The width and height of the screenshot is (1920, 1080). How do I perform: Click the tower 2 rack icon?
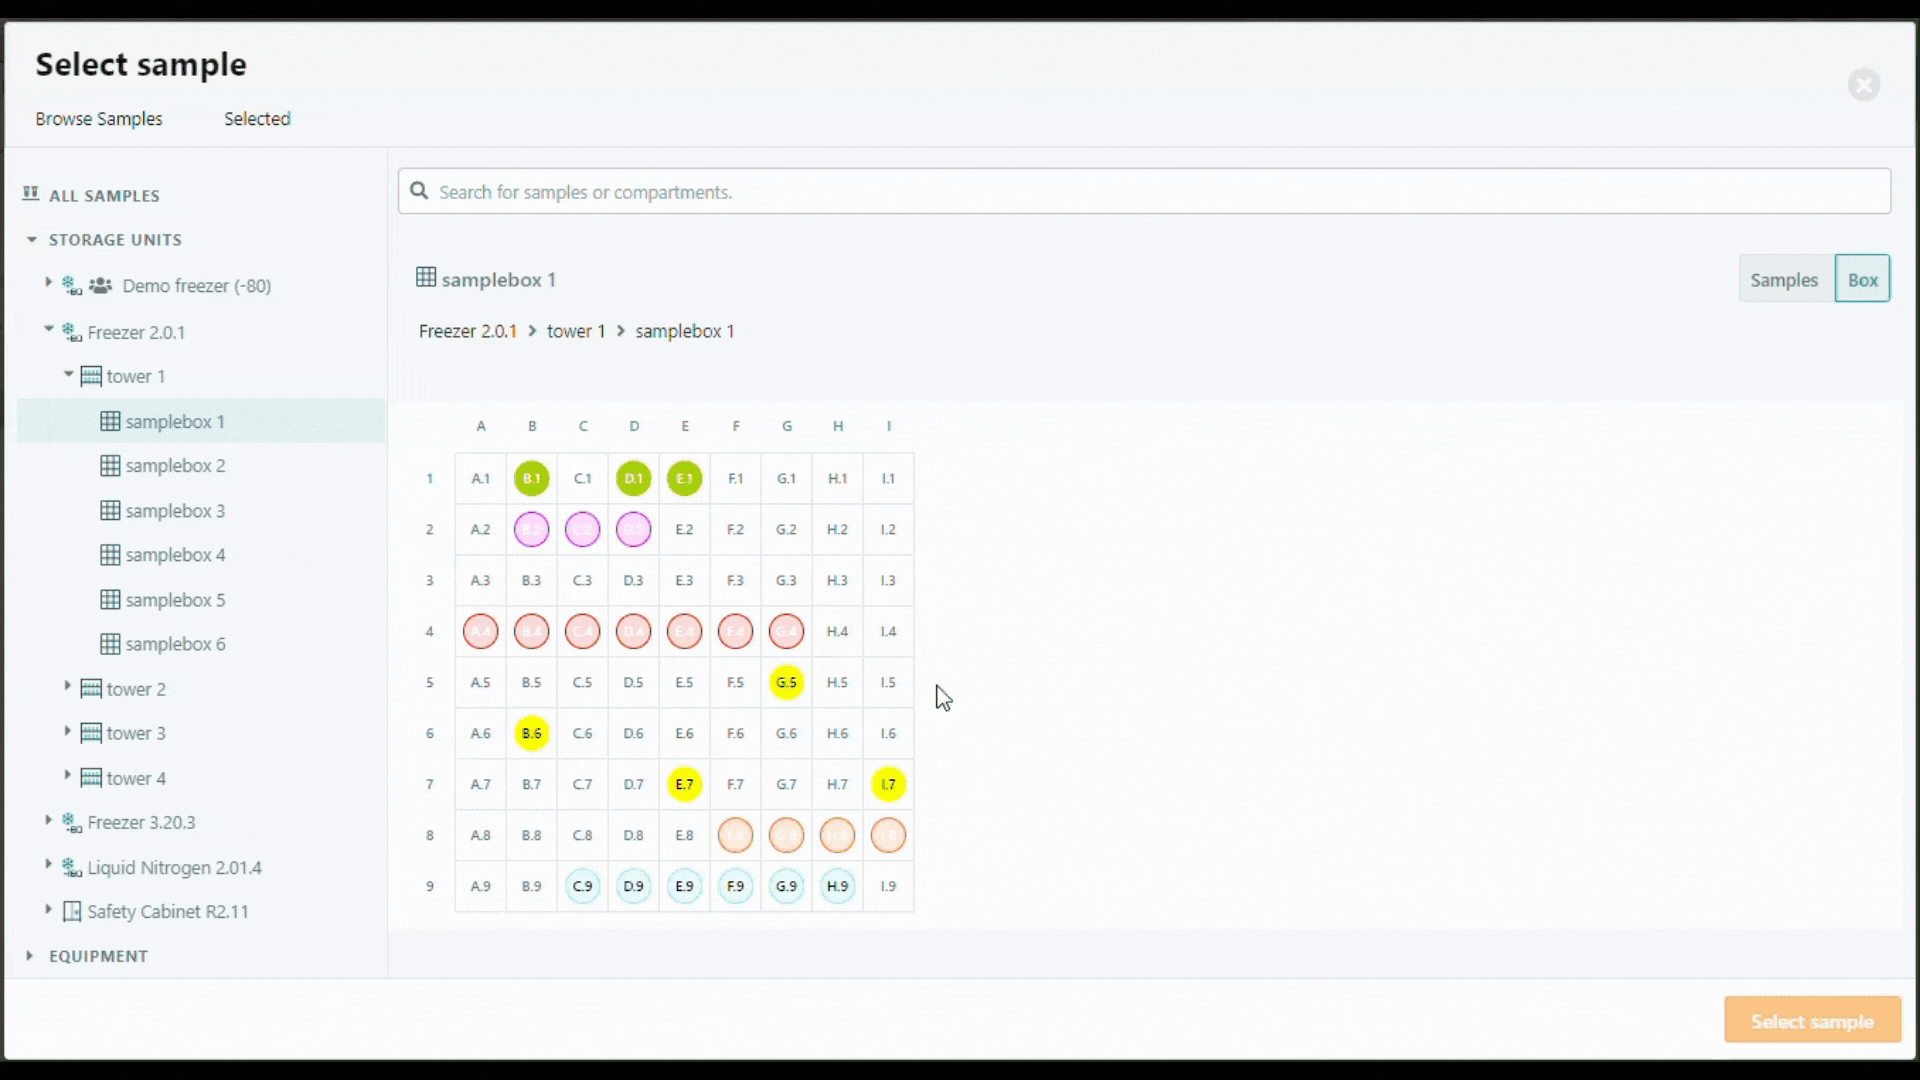[x=91, y=689]
